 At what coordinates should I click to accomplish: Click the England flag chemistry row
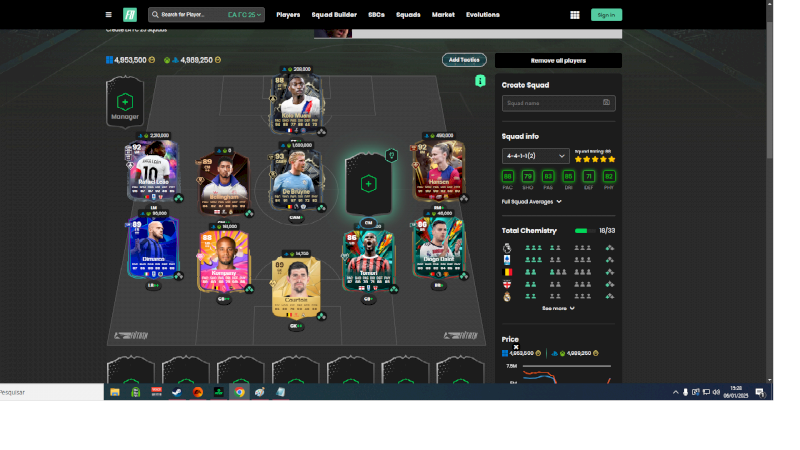[x=507, y=284]
